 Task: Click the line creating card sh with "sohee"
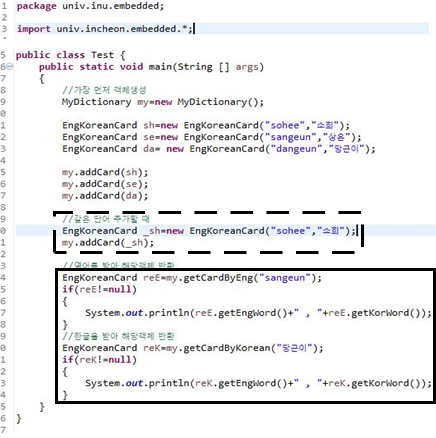(x=206, y=126)
